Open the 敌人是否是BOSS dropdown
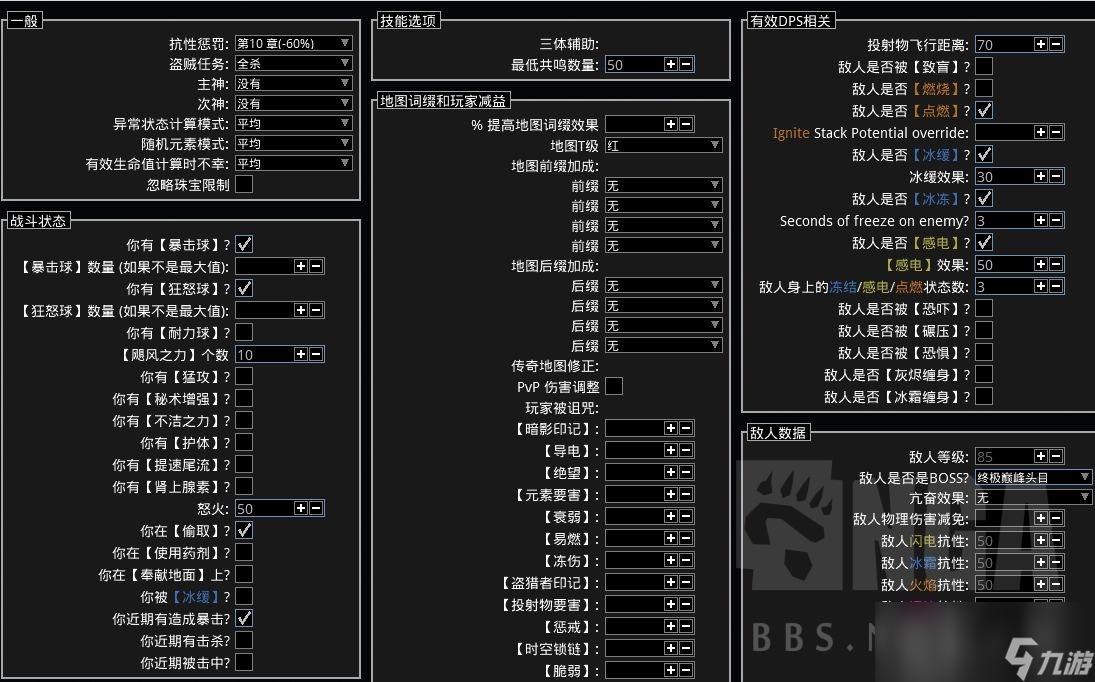This screenshot has width=1095, height=682. point(1034,477)
